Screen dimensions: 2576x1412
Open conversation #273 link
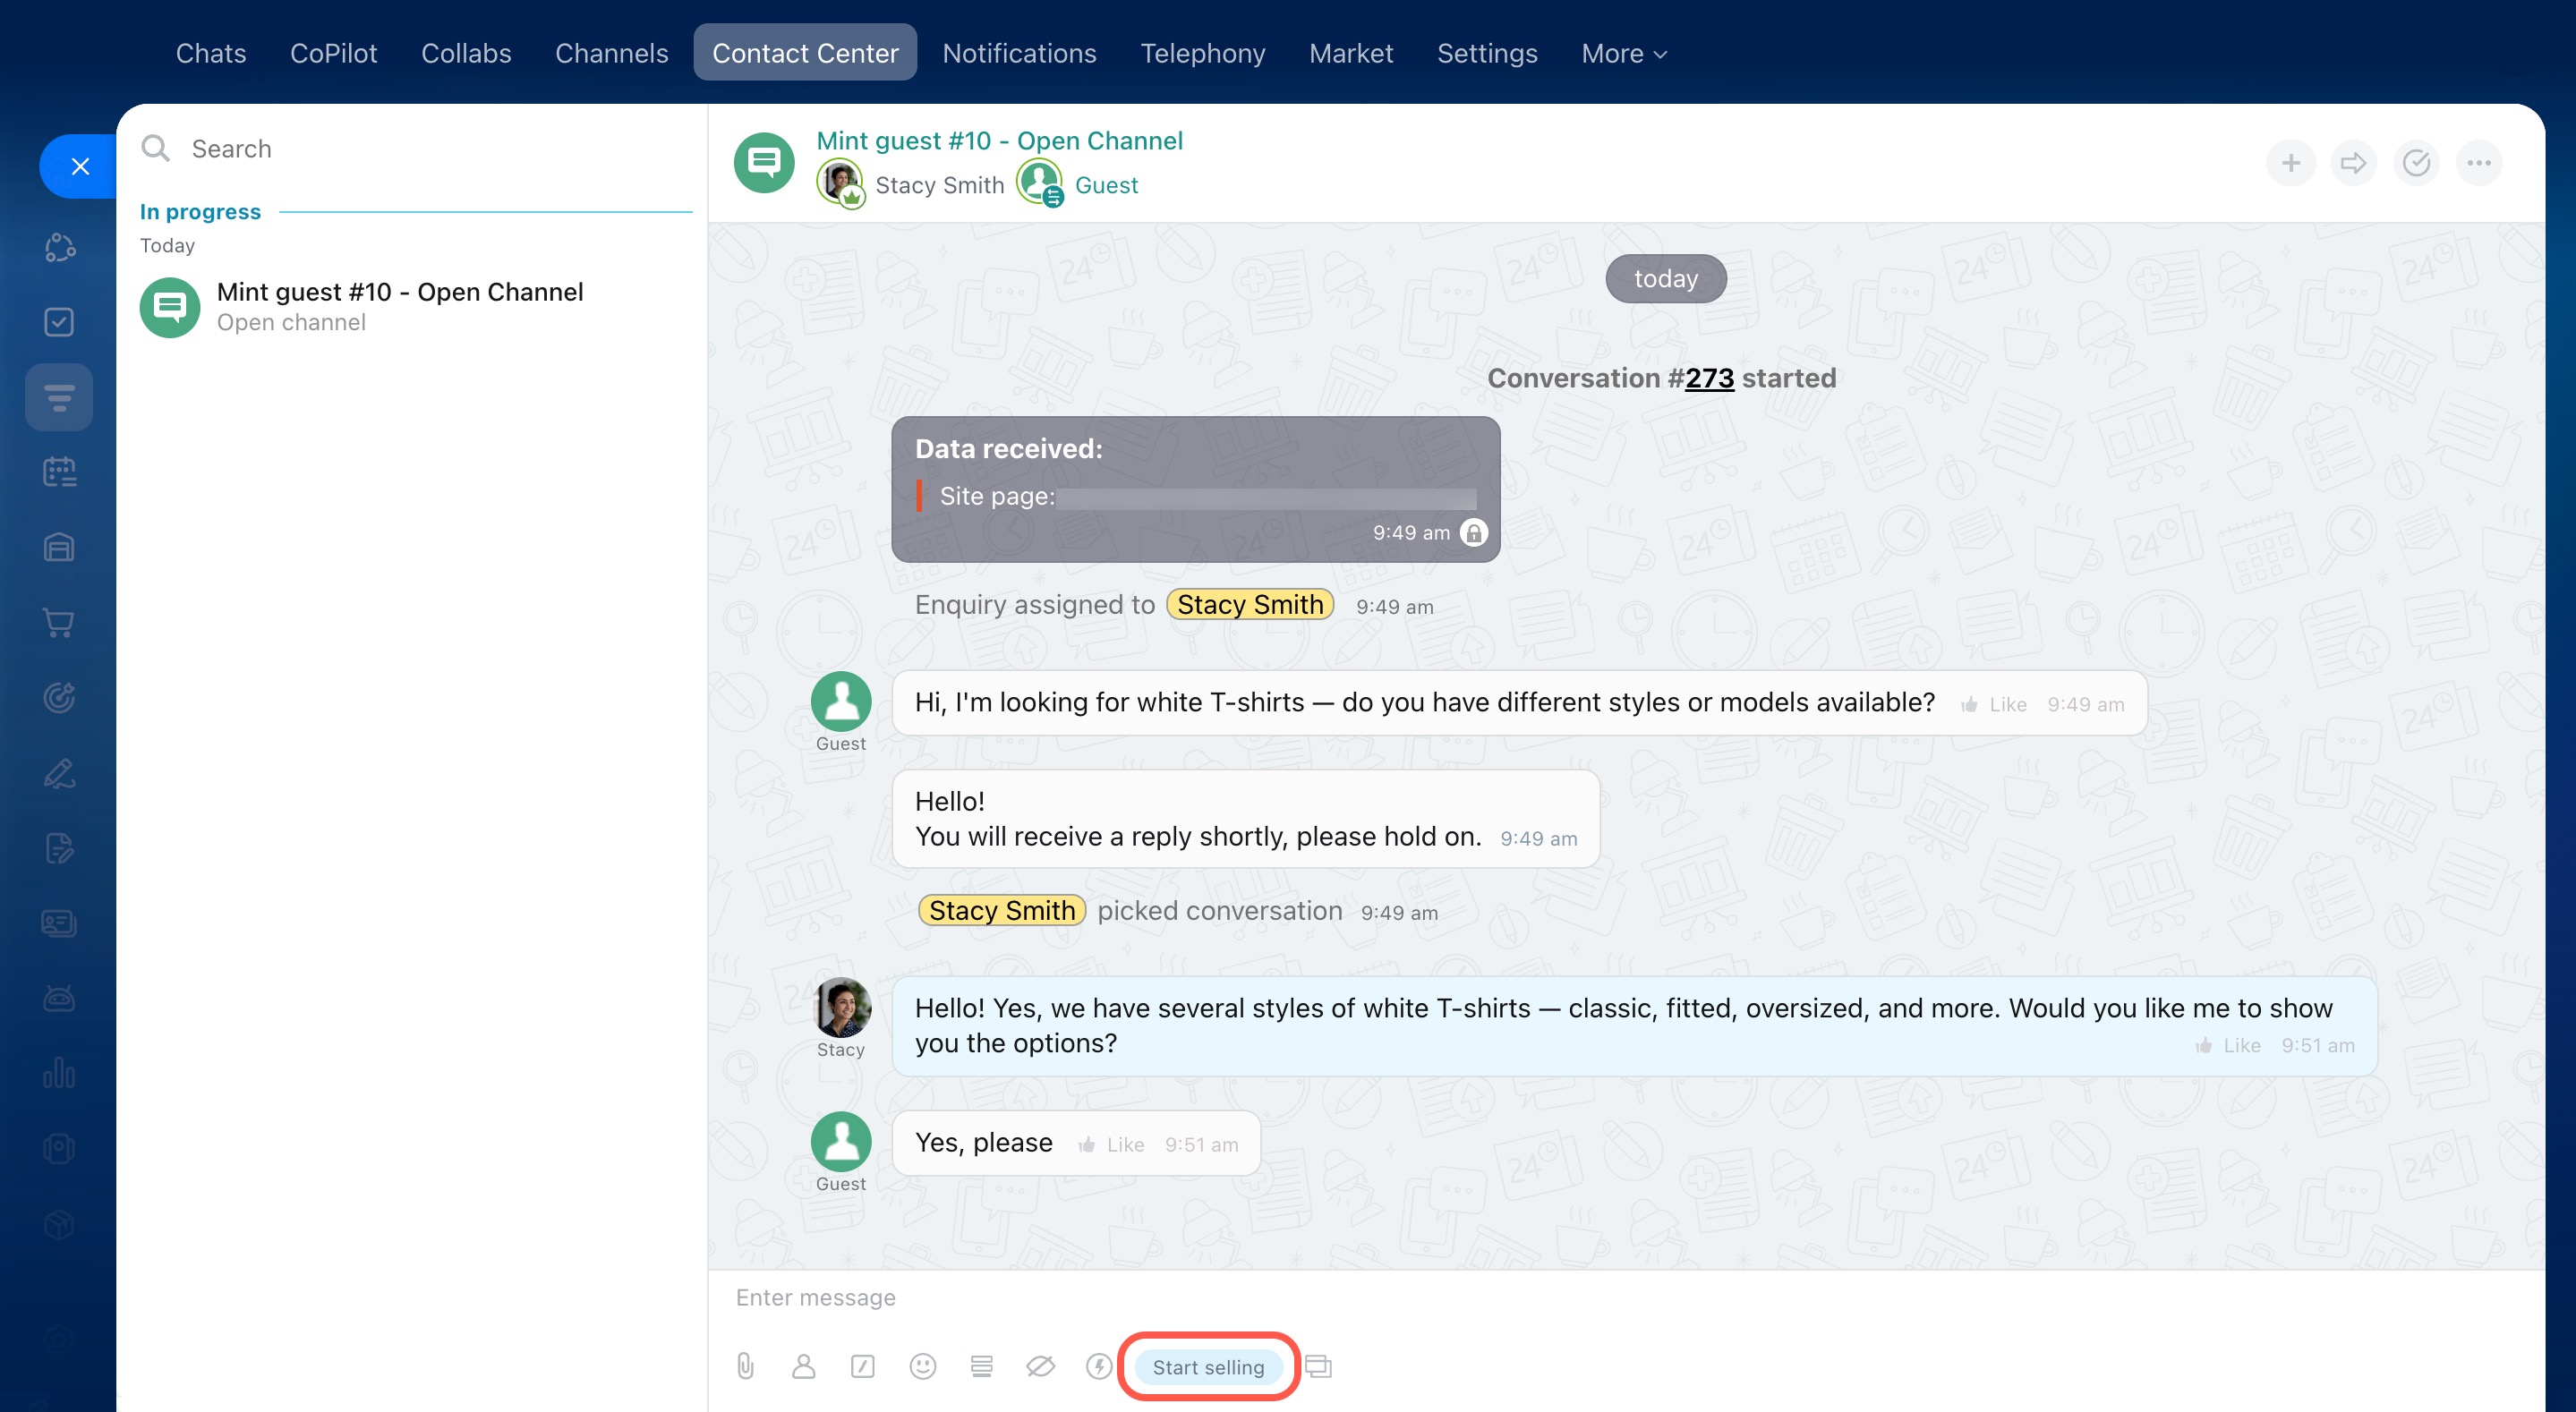pyautogui.click(x=1709, y=378)
